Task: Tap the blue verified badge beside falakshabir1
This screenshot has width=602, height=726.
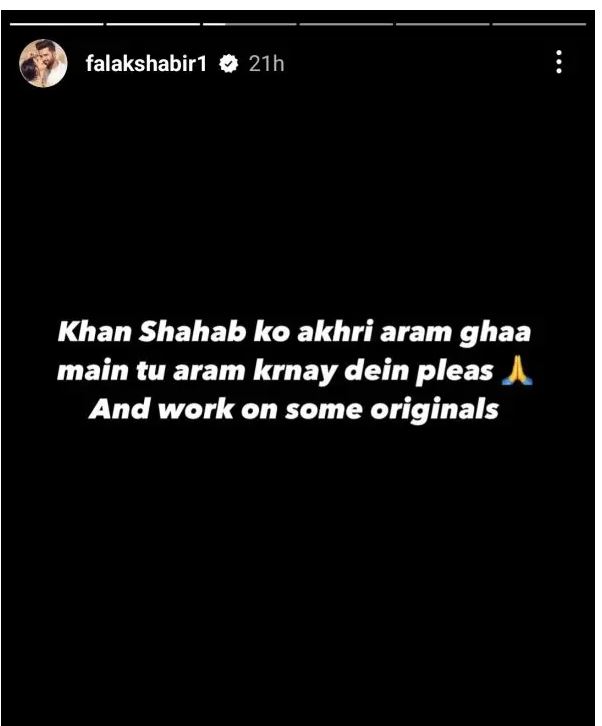Action: (228, 63)
